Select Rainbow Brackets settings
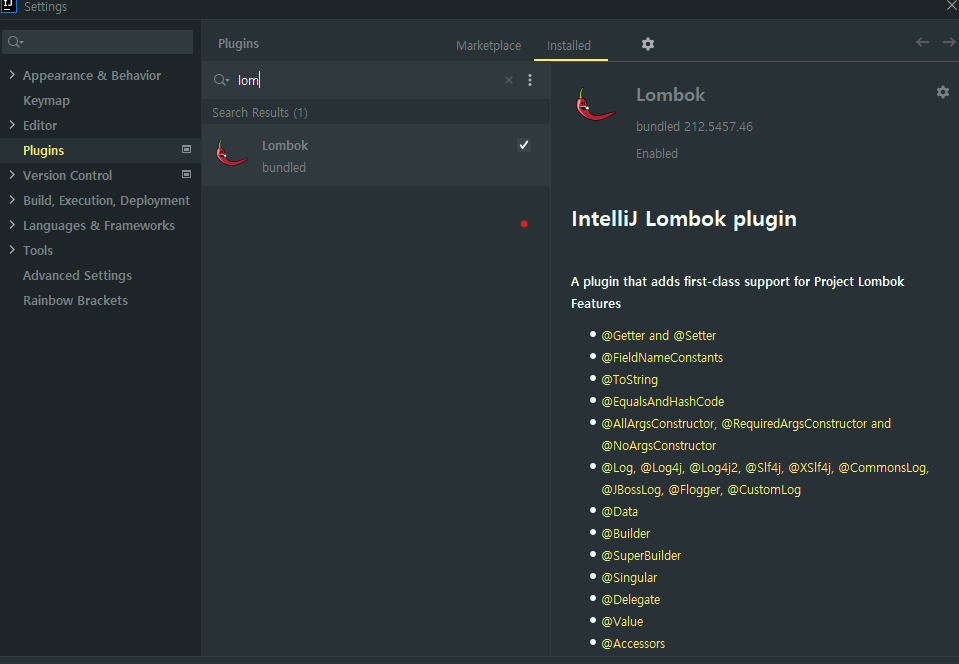 coord(75,300)
